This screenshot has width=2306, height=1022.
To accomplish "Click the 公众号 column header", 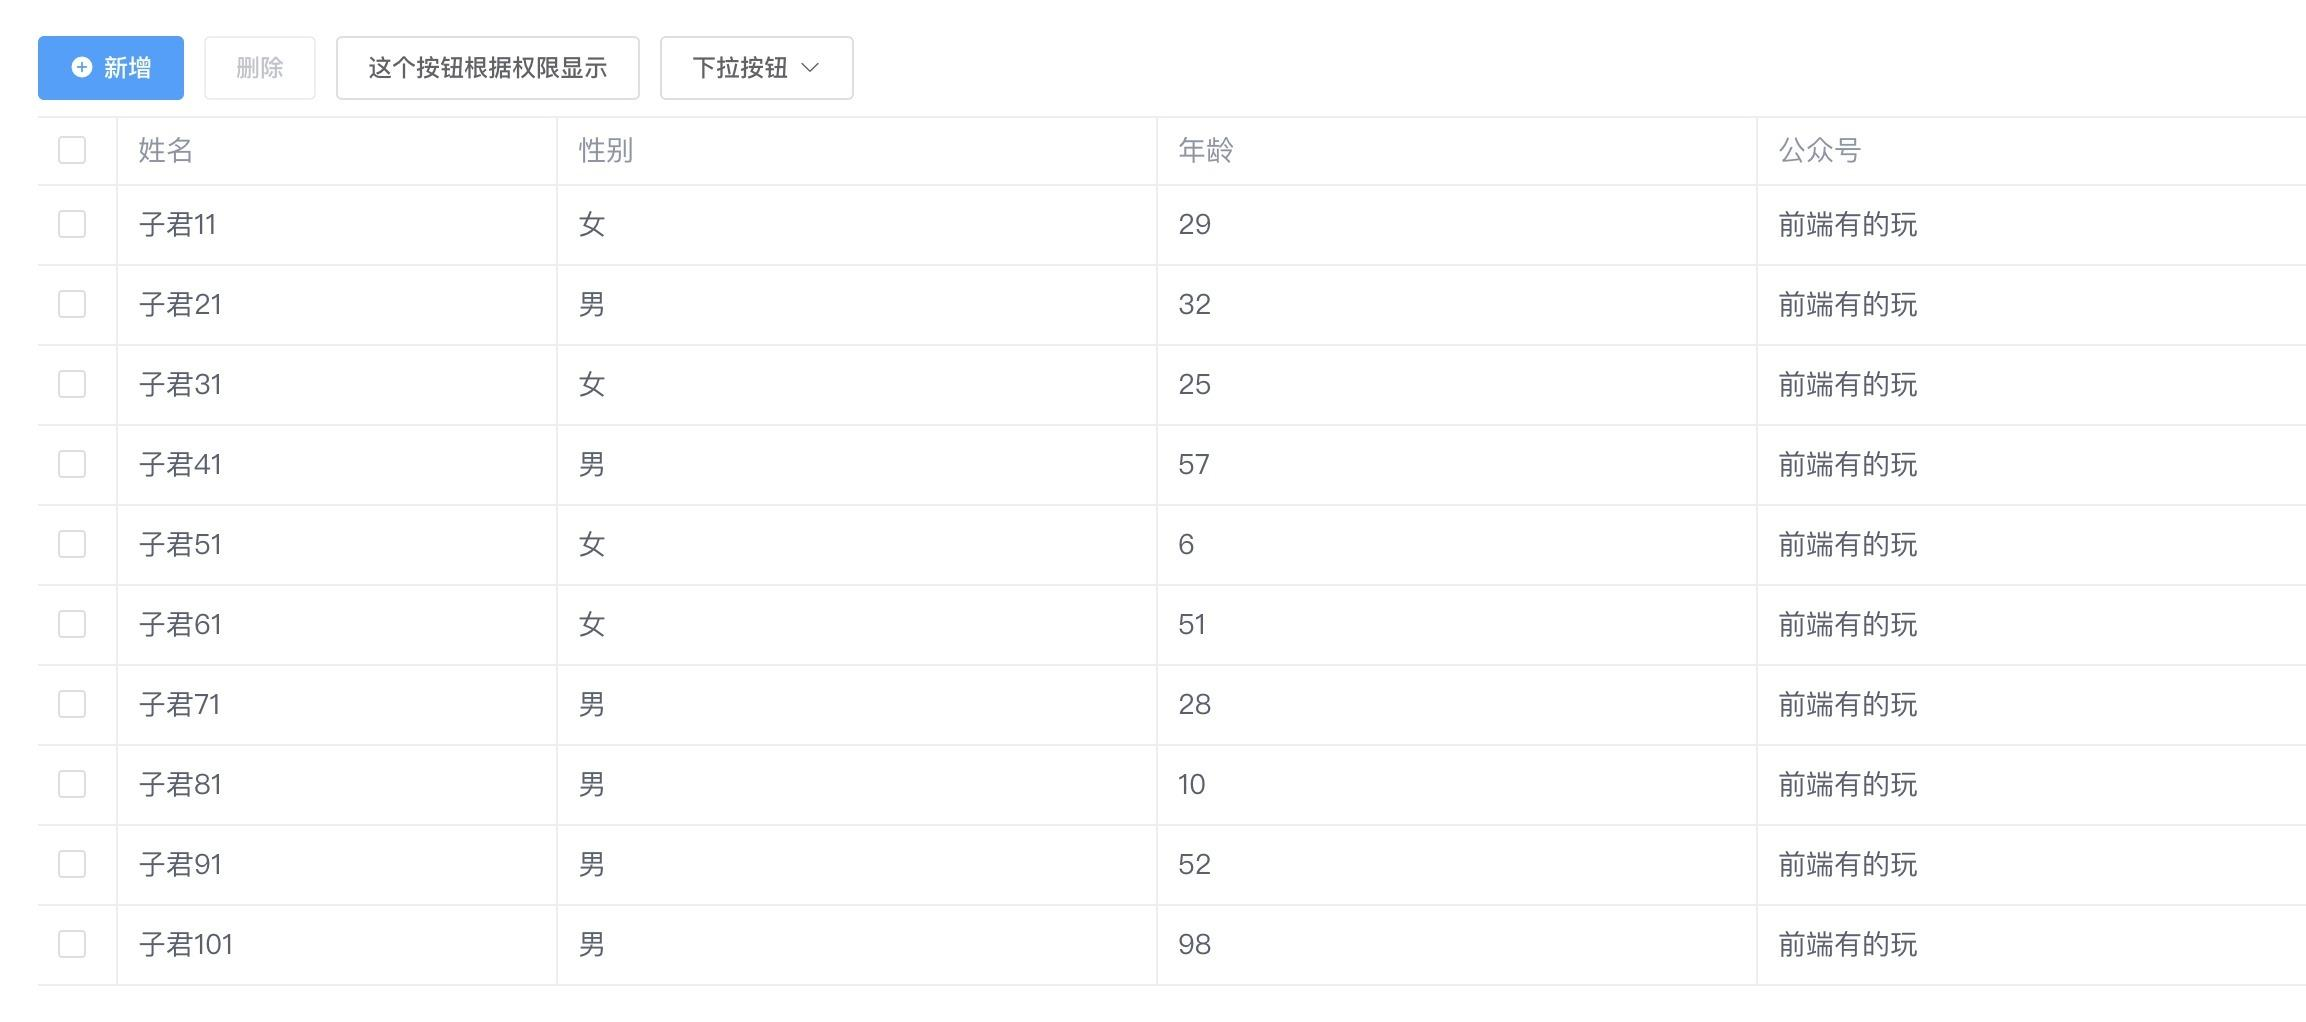I will point(1819,150).
